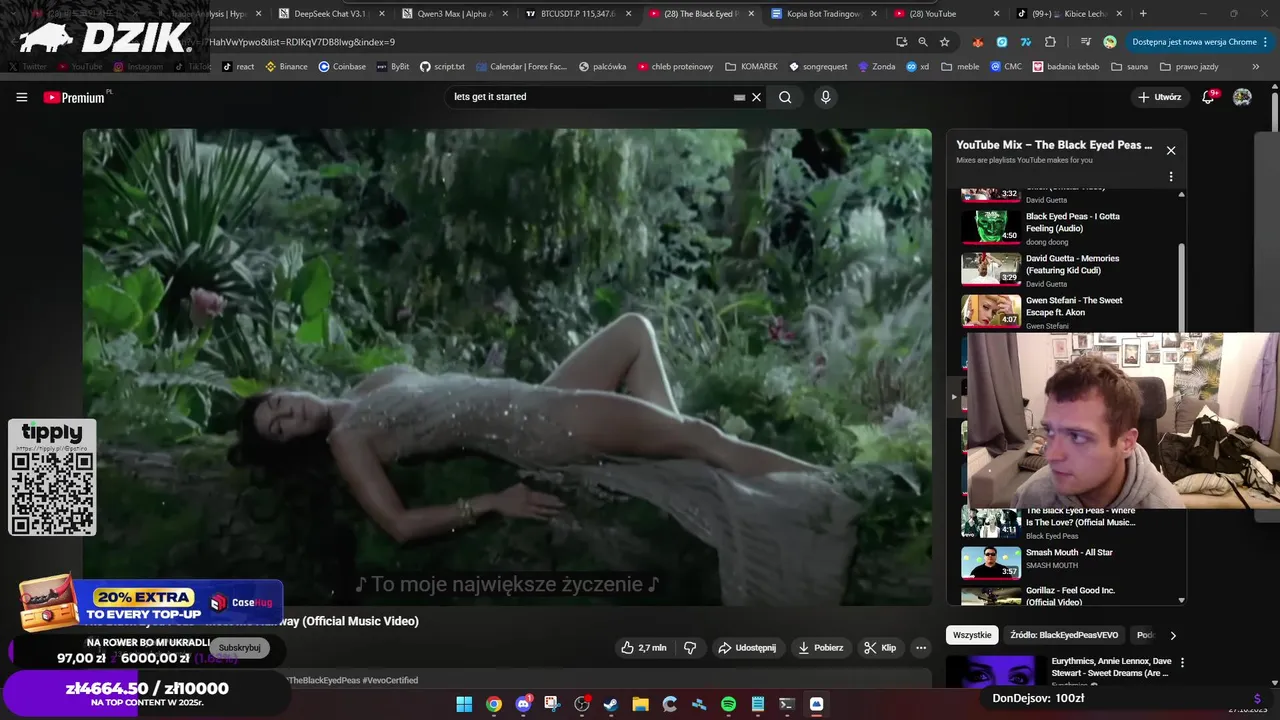Open the terminal from the taskbar
The height and width of the screenshot is (720, 1280).
(787, 704)
